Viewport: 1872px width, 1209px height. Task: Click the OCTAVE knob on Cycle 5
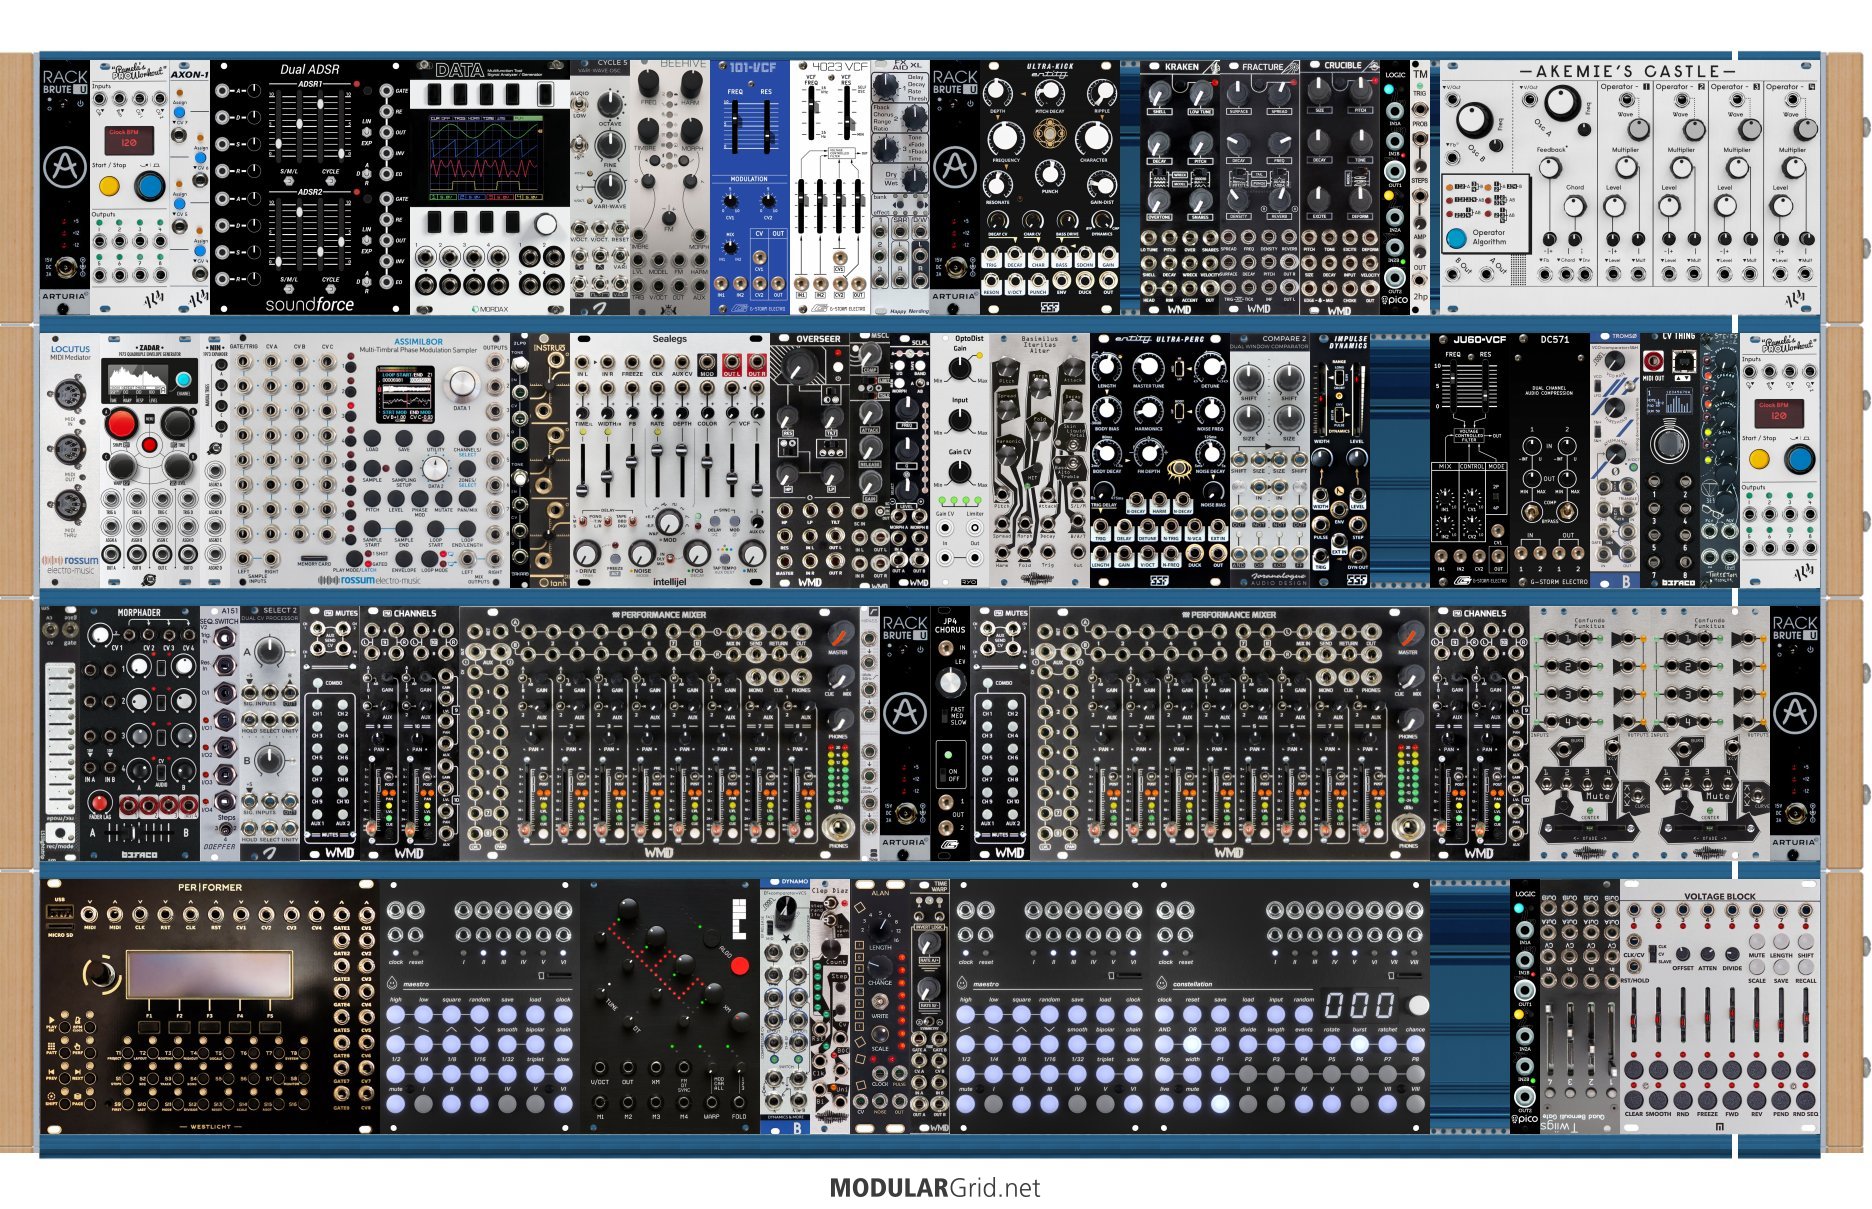[x=610, y=105]
